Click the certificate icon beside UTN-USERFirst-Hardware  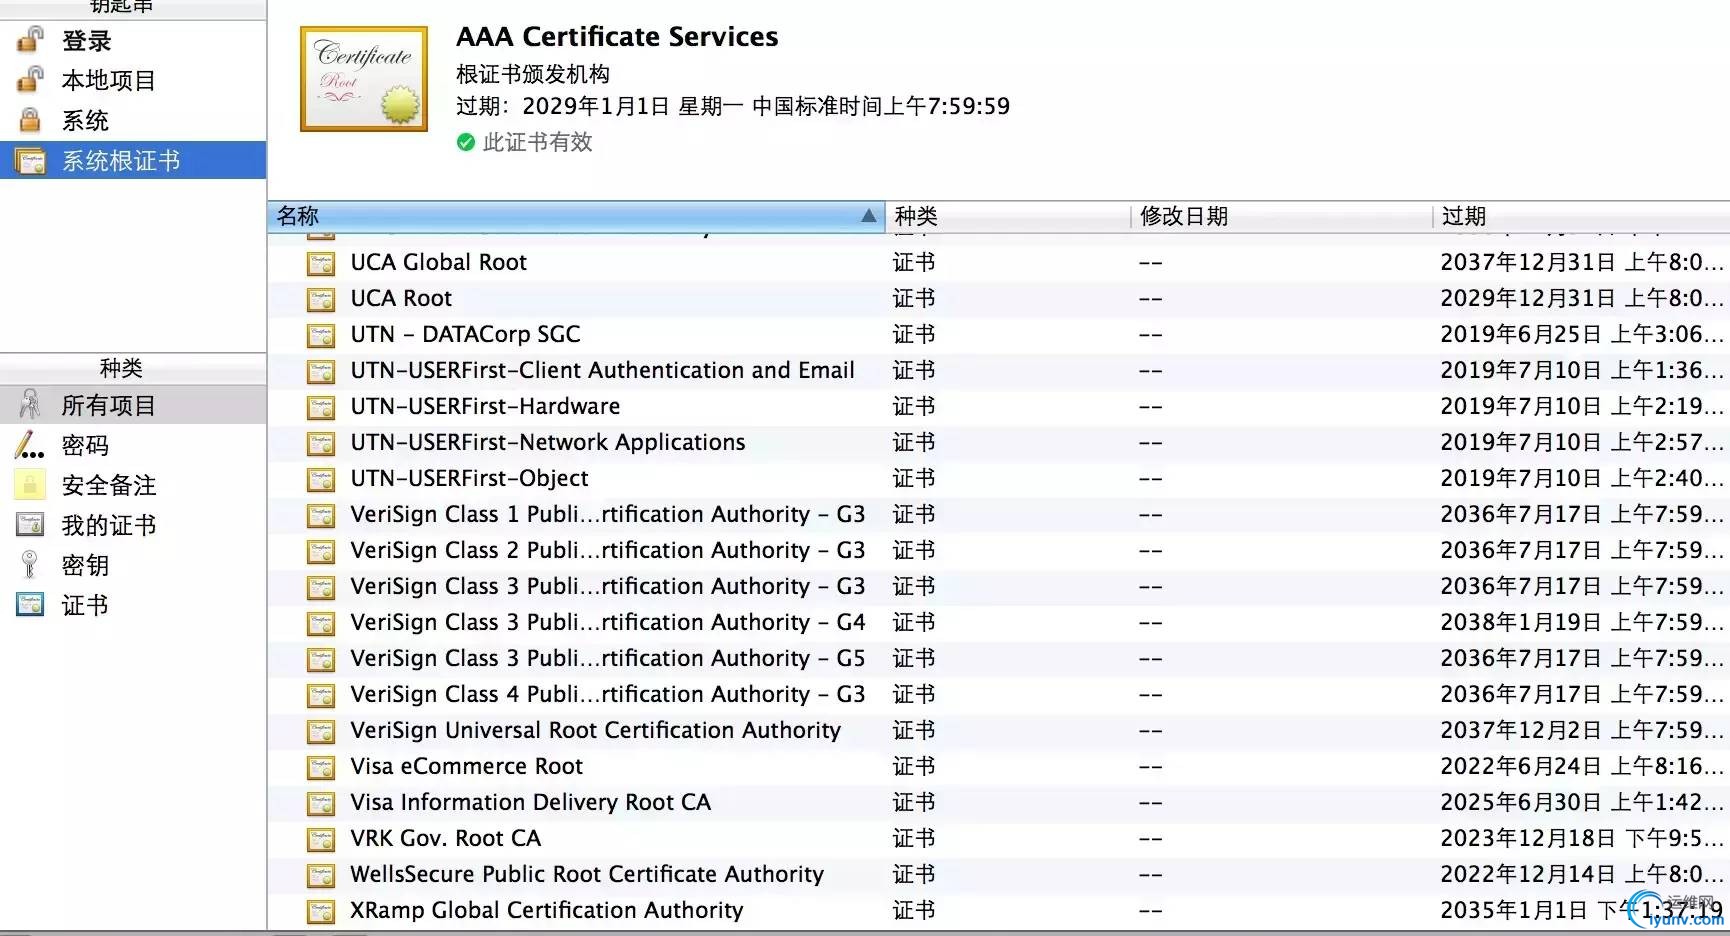321,407
